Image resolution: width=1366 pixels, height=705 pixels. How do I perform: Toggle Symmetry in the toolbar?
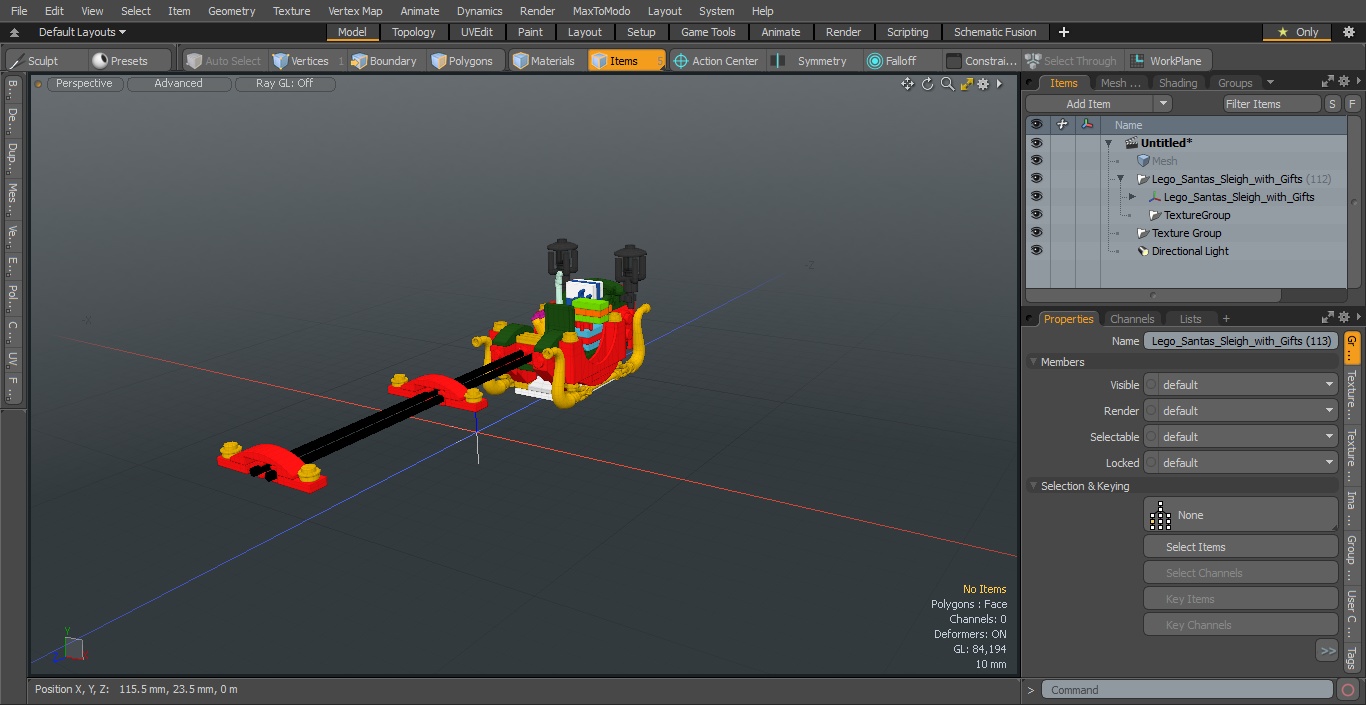[x=812, y=61]
